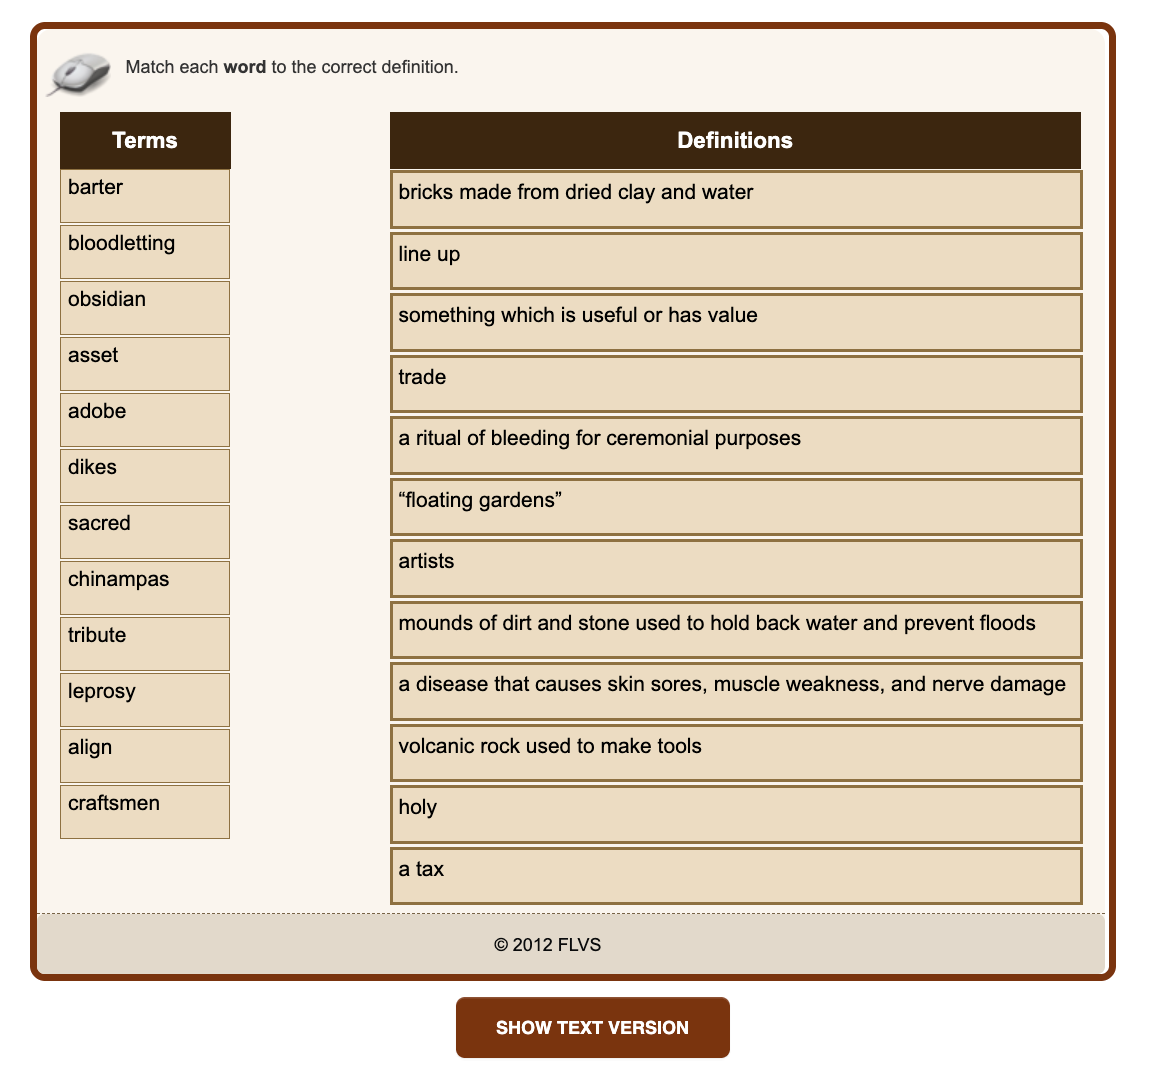Click the 'floating gardens' definition
This screenshot has height=1068, width=1156.
pyautogui.click(x=736, y=507)
